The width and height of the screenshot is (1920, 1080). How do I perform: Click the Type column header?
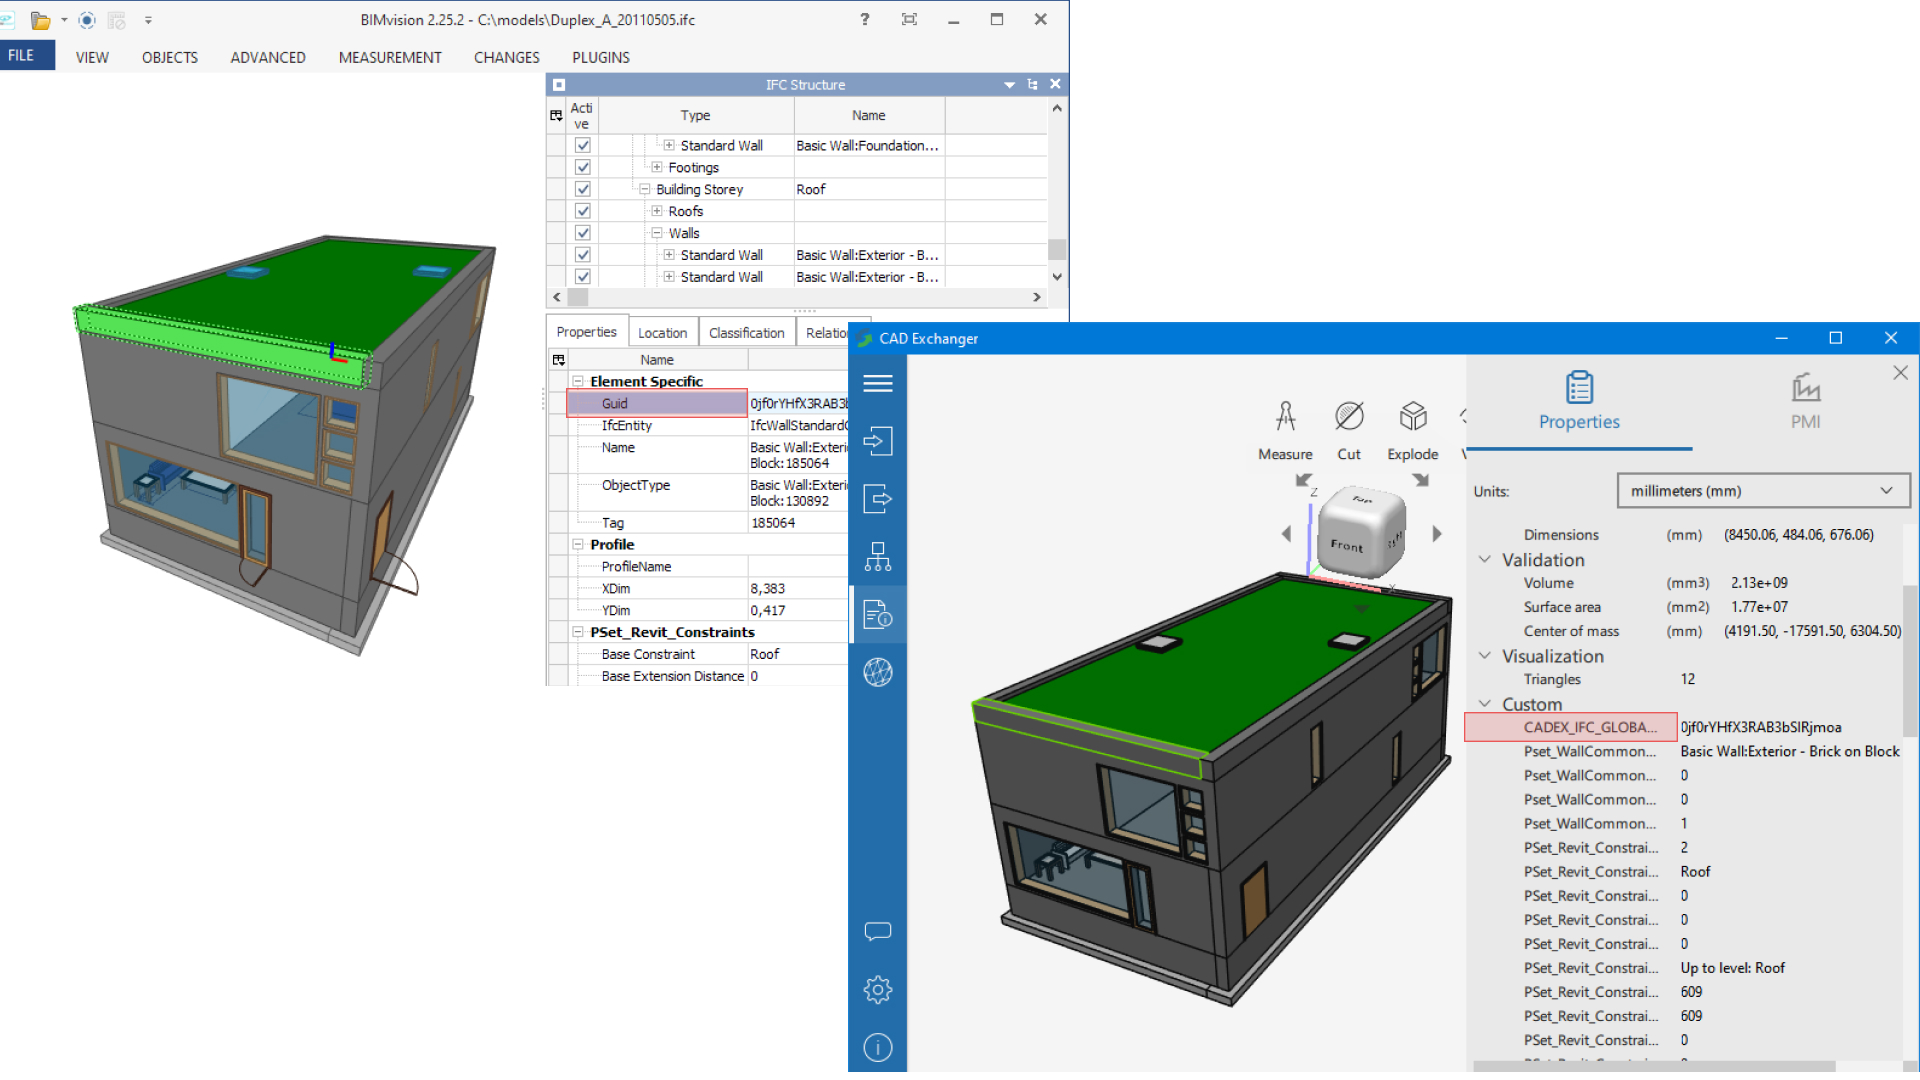tap(695, 116)
